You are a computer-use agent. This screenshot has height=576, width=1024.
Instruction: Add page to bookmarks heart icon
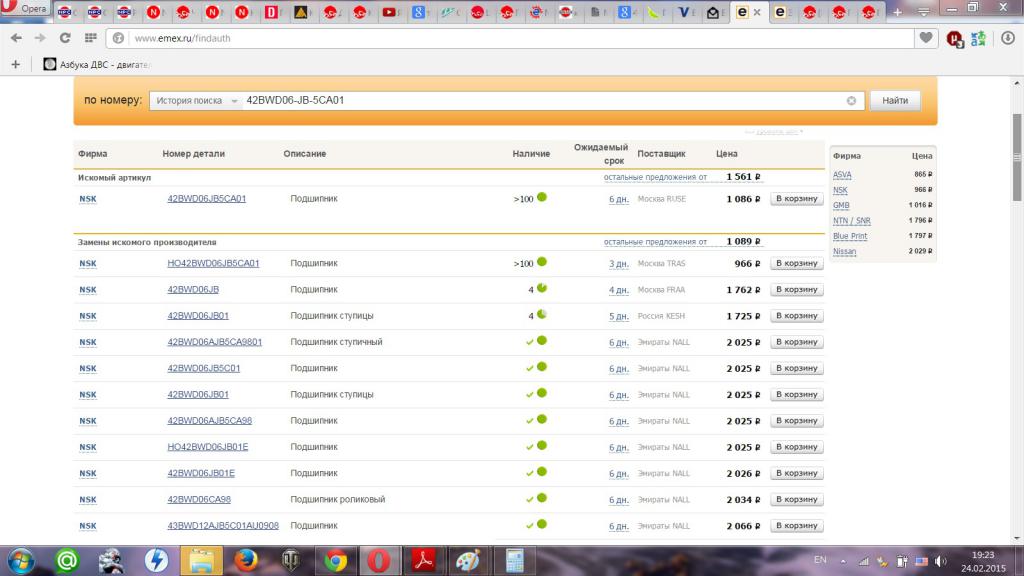925,38
